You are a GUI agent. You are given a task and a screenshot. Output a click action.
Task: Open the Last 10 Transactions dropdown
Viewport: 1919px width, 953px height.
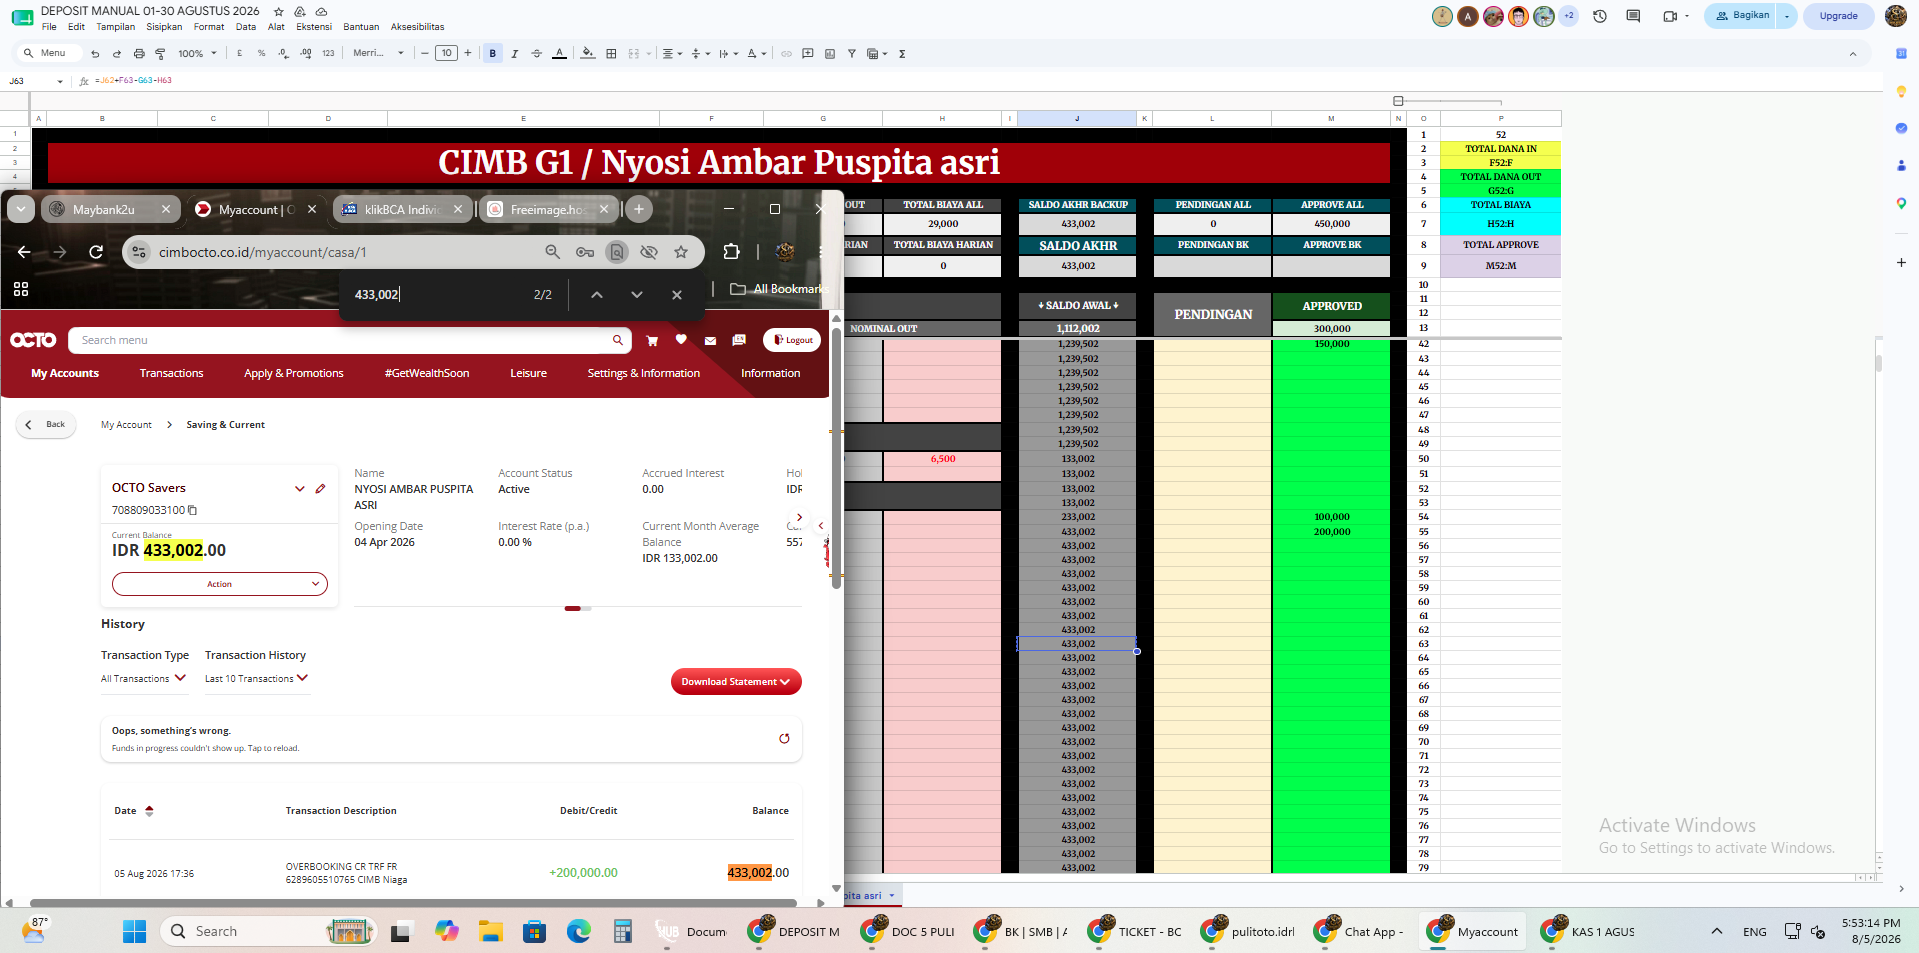coord(256,679)
